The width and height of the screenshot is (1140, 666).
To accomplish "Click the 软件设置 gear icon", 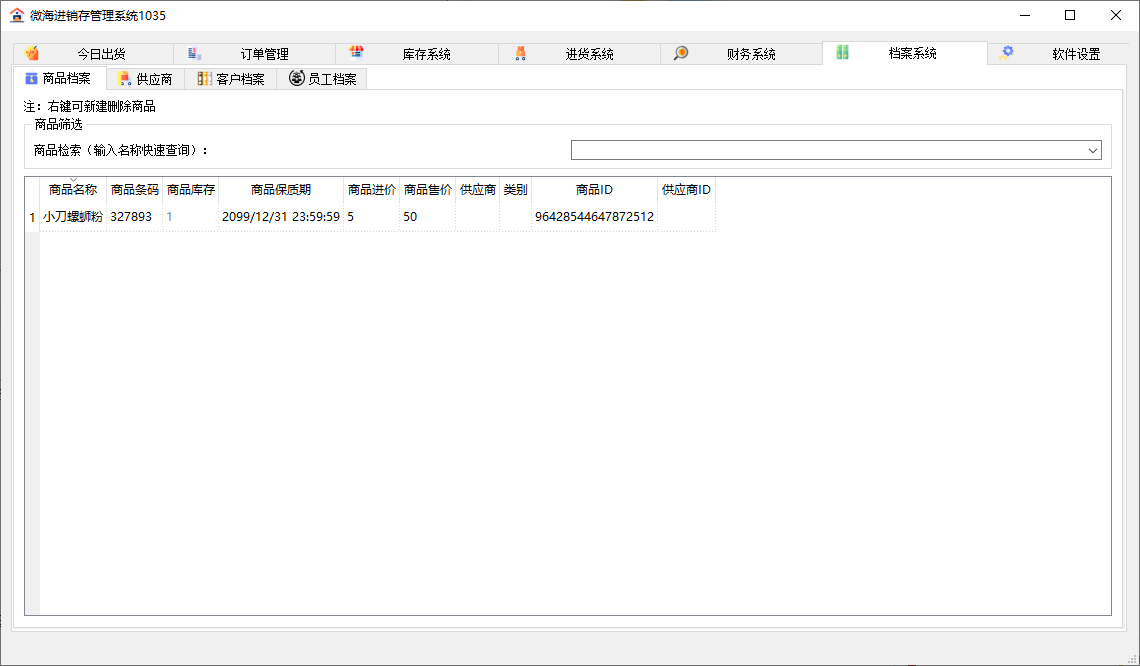I will (x=1006, y=53).
